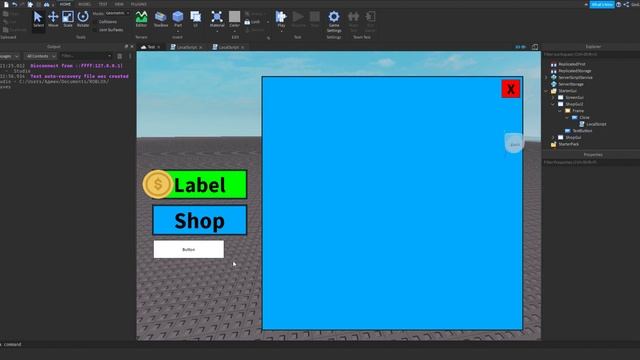The image size is (640, 360).
Task: Switch to the Test place tab
Action: pyautogui.click(x=151, y=47)
